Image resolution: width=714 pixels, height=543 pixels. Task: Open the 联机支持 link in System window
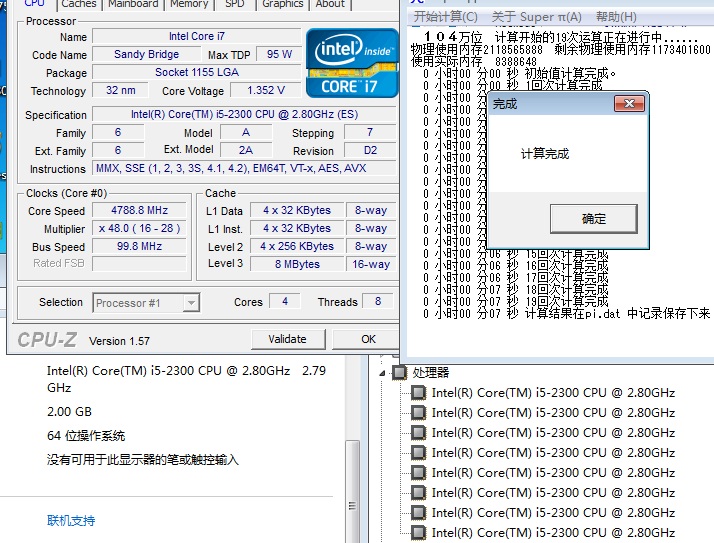click(71, 520)
